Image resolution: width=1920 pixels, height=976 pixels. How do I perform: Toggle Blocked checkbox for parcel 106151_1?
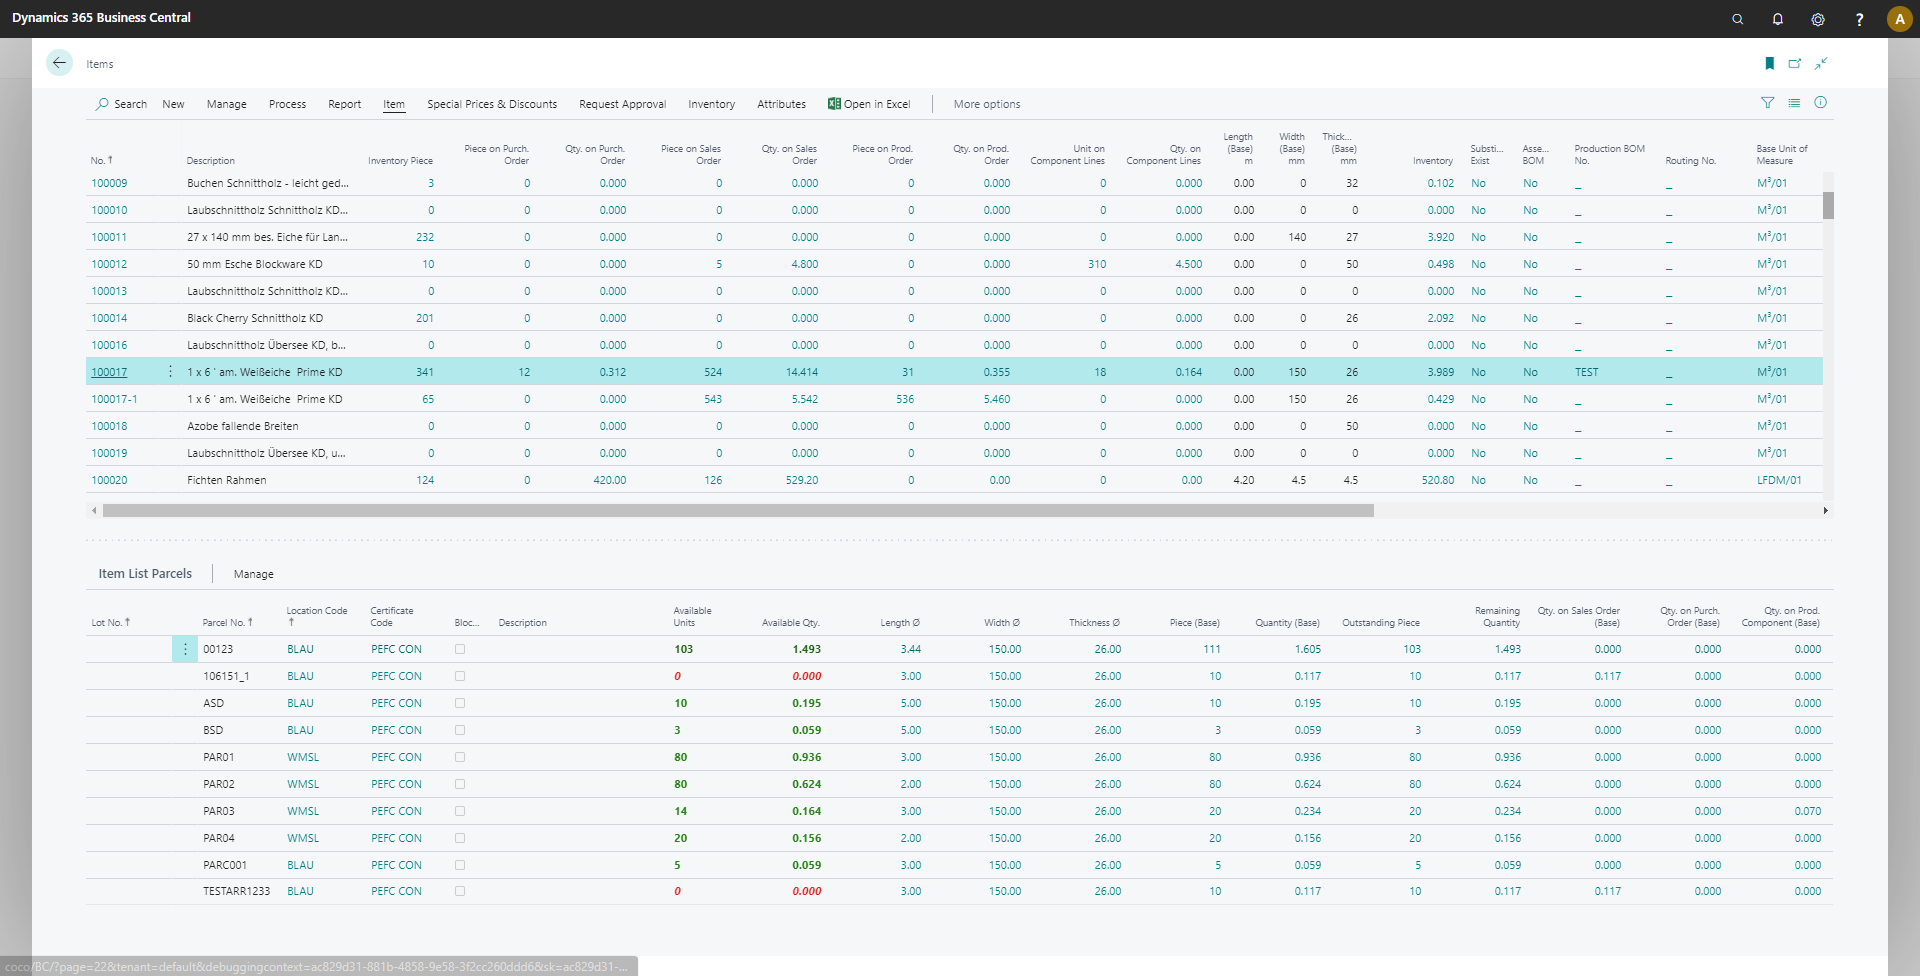click(x=460, y=676)
